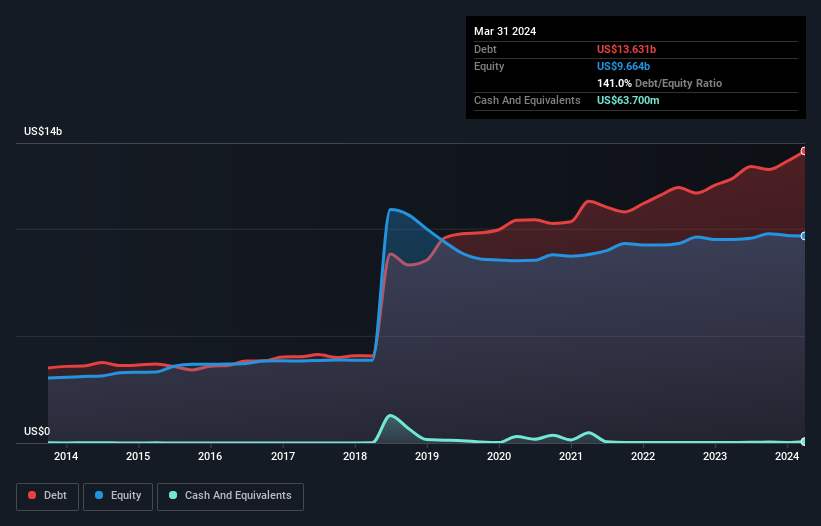The height and width of the screenshot is (526, 821).
Task: Click the US$14b y-axis label
Action: (x=43, y=131)
